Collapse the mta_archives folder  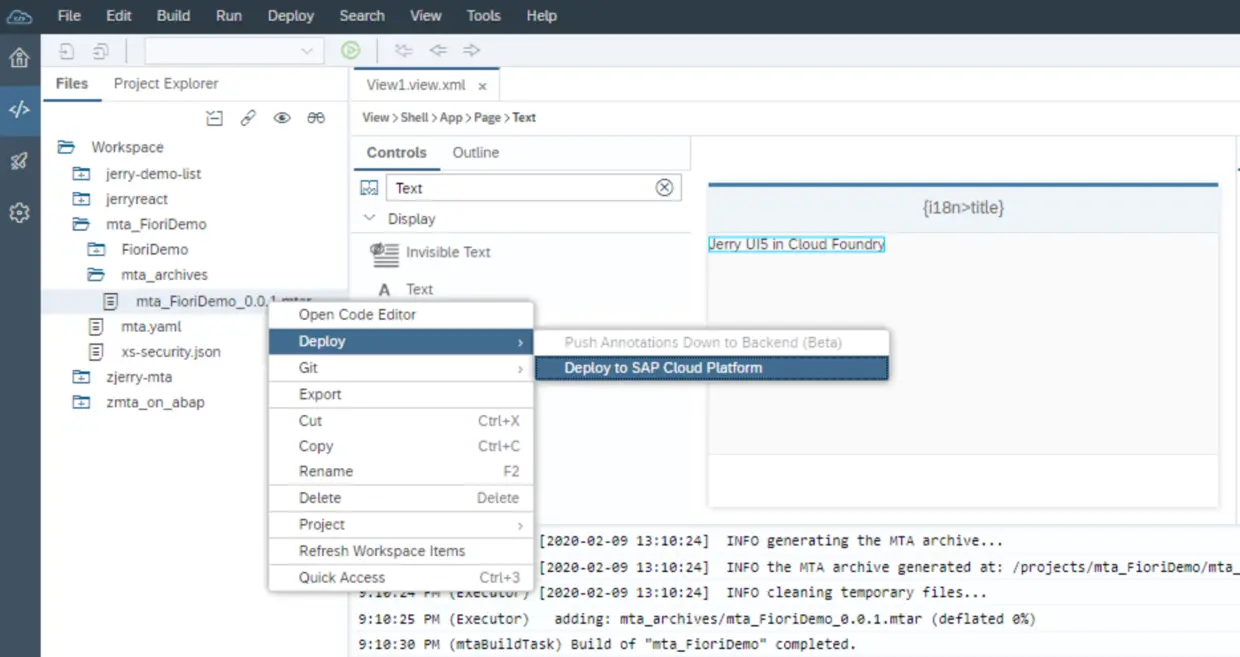tap(96, 275)
